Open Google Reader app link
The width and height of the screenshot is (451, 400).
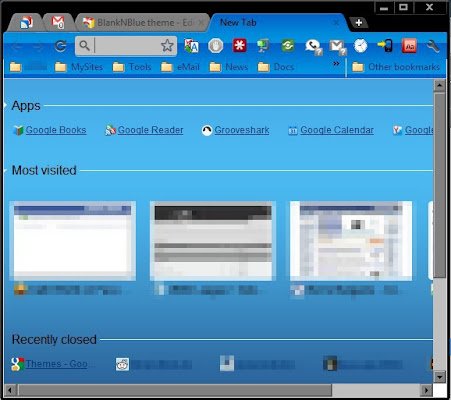(x=144, y=130)
